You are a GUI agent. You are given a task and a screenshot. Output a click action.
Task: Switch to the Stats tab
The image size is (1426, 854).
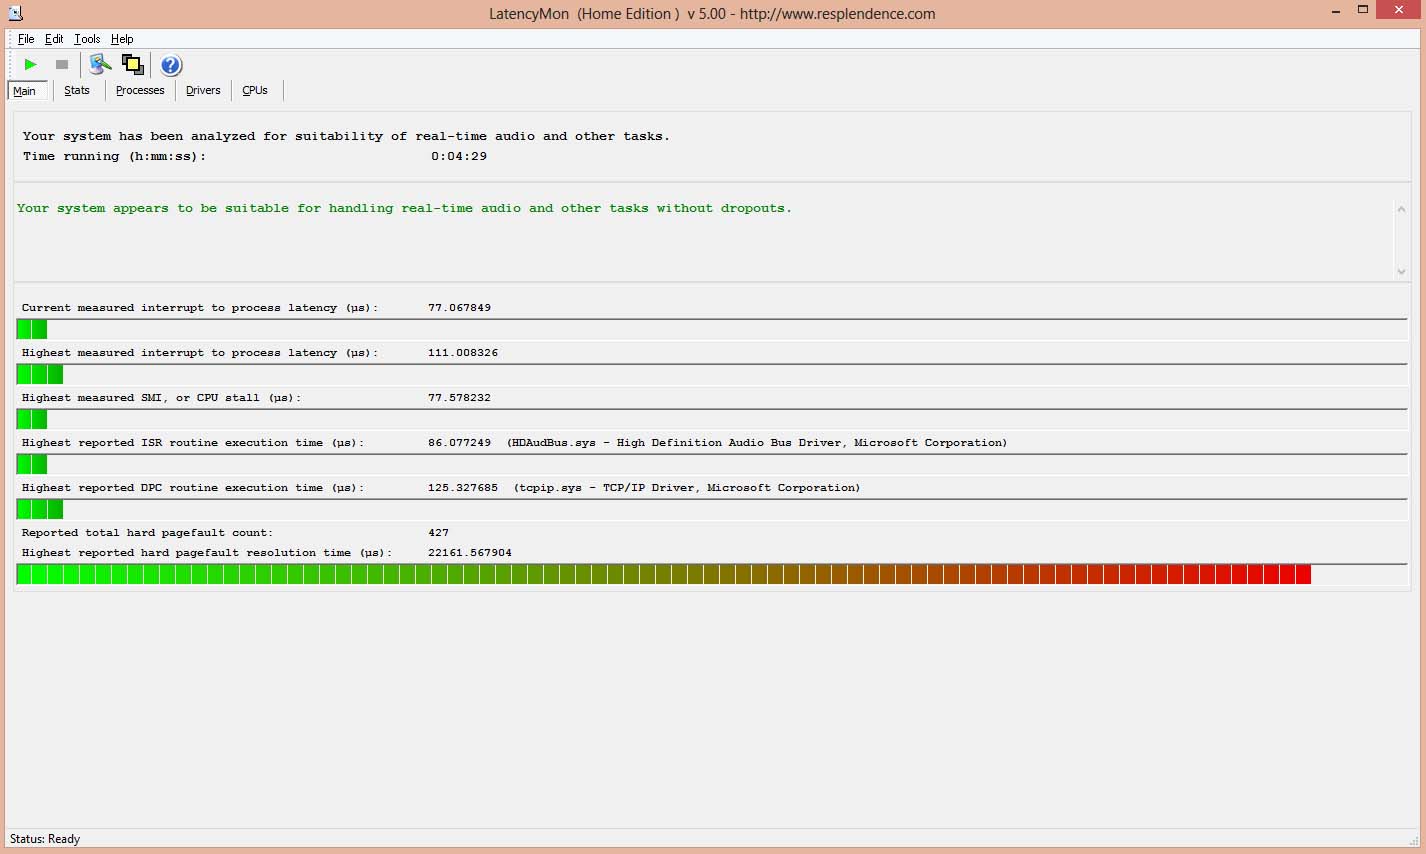77,90
